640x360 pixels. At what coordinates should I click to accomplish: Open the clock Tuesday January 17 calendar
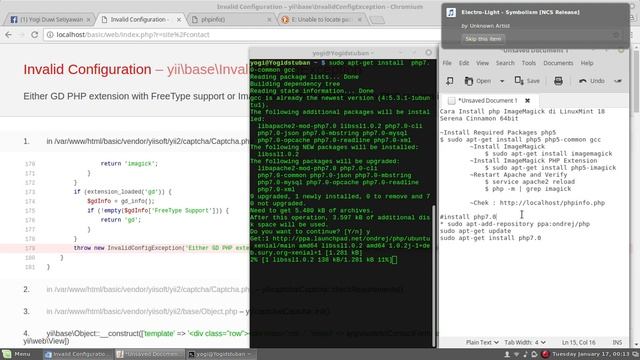[591, 354]
